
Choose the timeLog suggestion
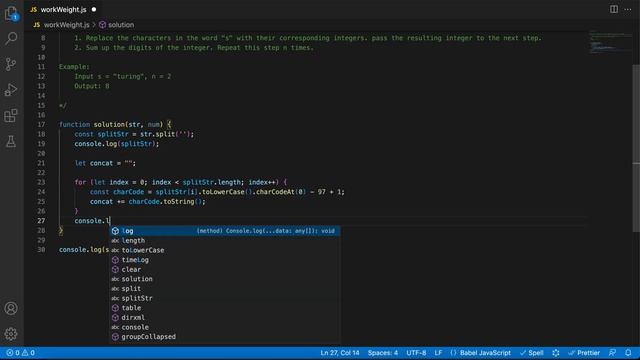tap(225, 260)
